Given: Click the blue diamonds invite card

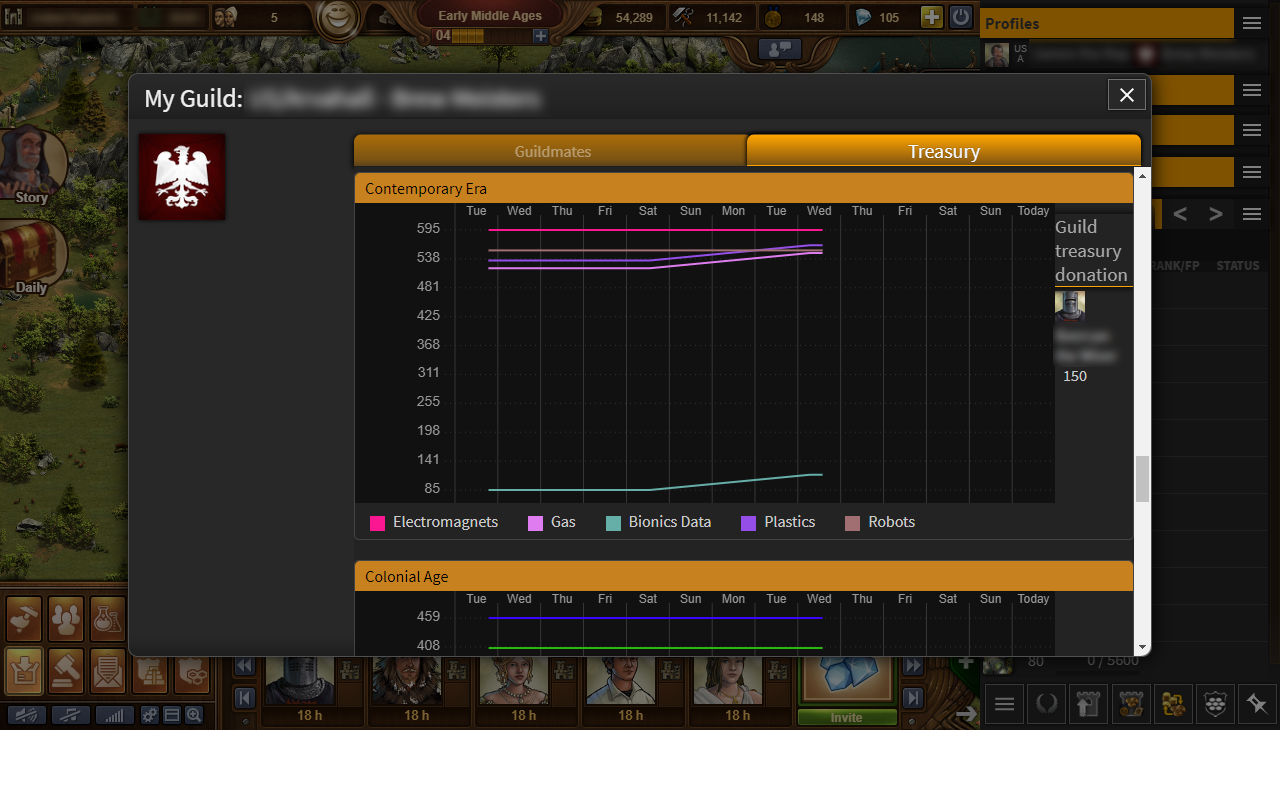Looking at the screenshot, I should click(846, 680).
